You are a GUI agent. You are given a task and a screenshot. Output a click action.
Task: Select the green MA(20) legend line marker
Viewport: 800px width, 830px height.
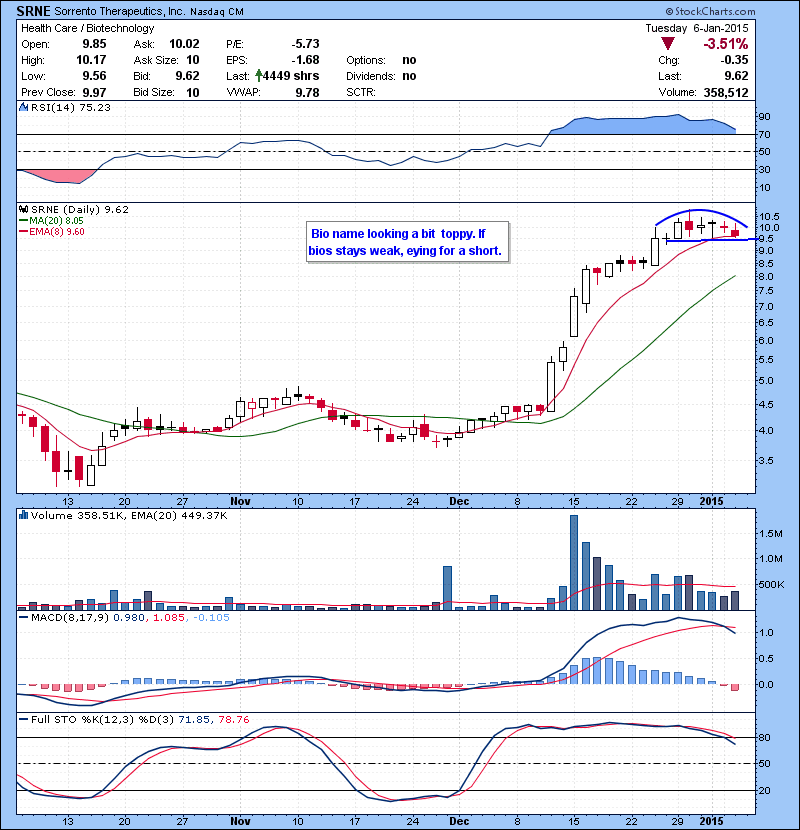[23, 221]
